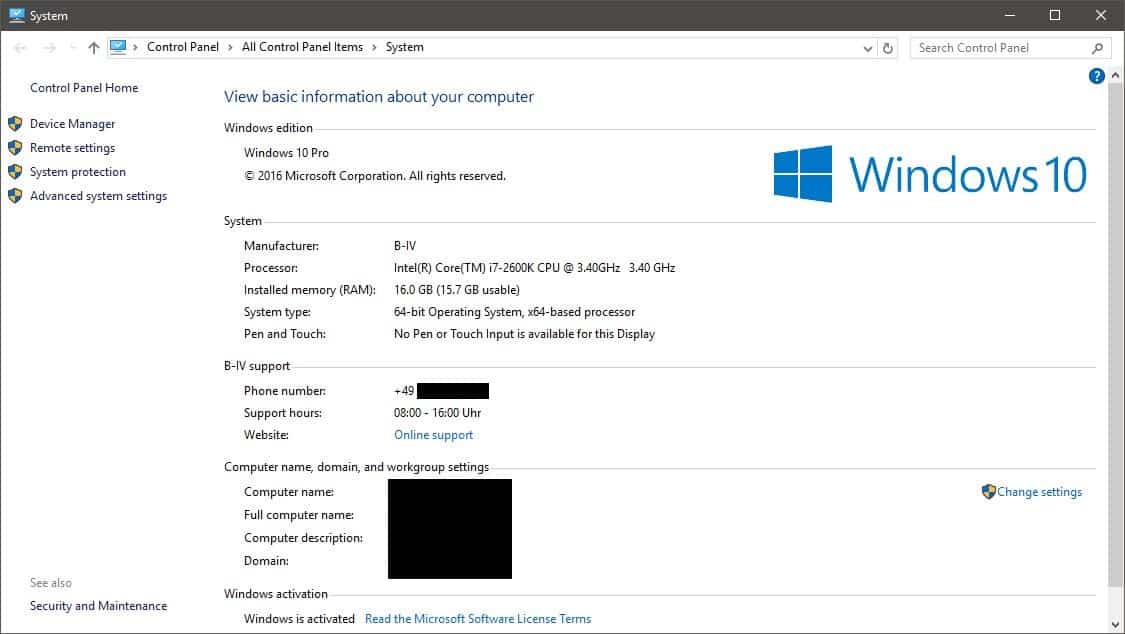Click the System window title icon
This screenshot has height=634, width=1125.
pyautogui.click(x=17, y=15)
